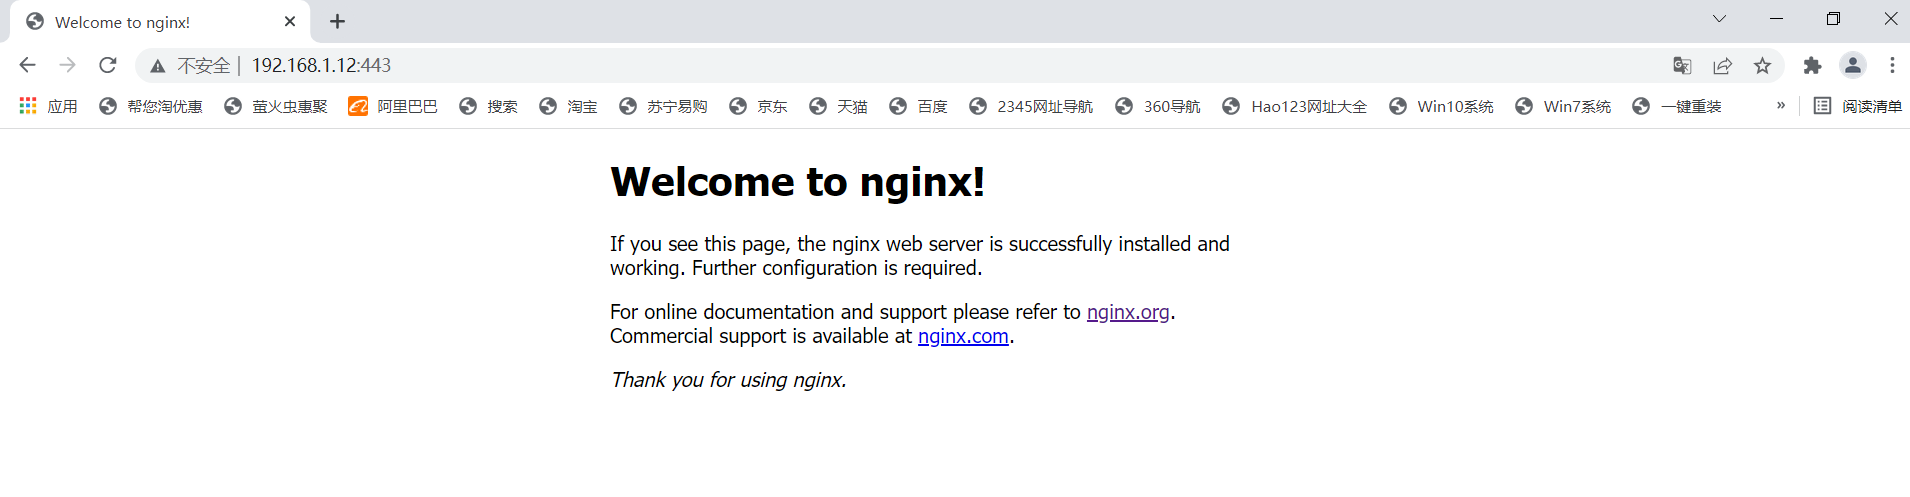Open the 苏宁易购 bookmark

pyautogui.click(x=663, y=106)
